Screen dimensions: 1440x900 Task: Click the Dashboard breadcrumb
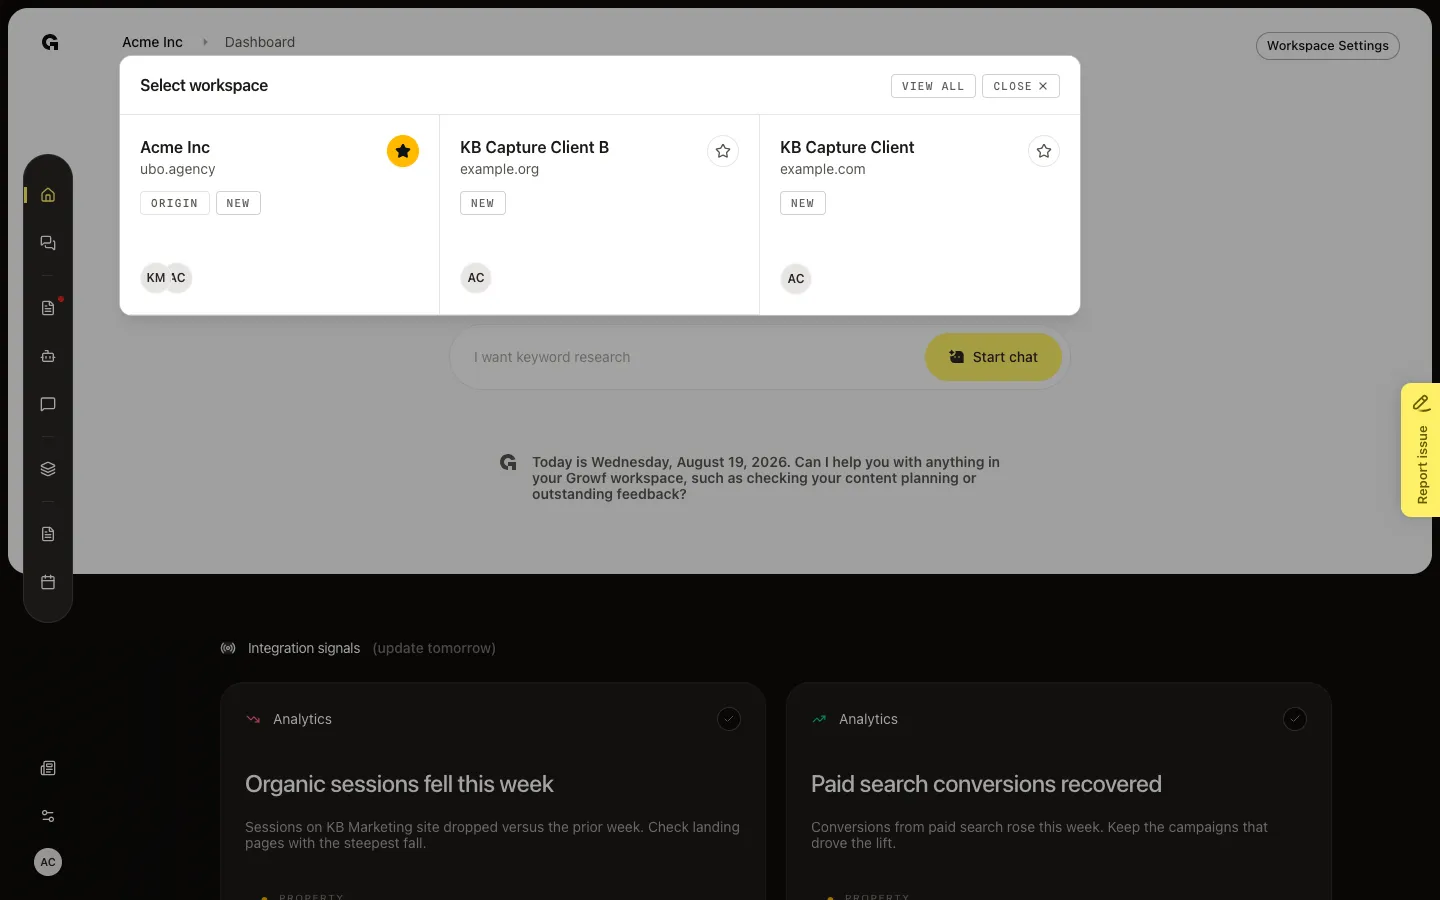(260, 42)
